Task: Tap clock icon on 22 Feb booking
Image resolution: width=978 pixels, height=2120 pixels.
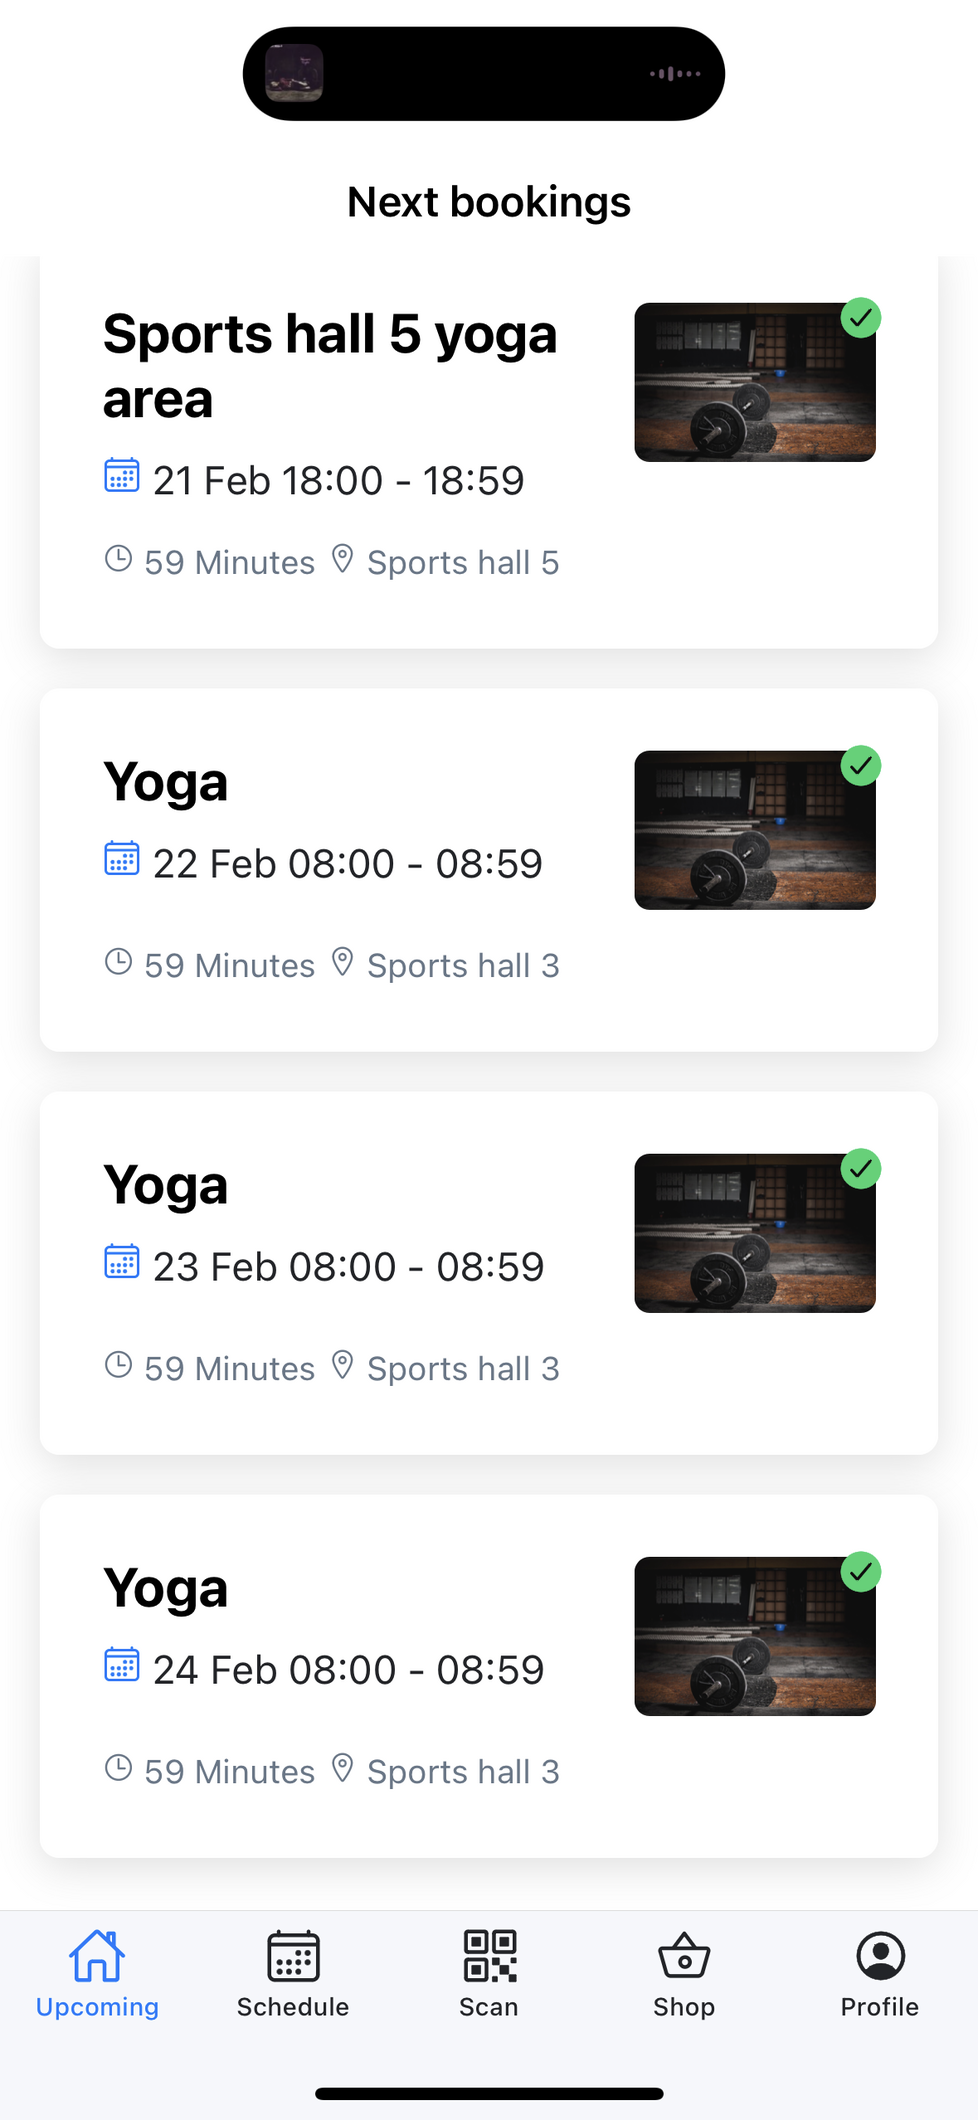Action: pos(119,962)
